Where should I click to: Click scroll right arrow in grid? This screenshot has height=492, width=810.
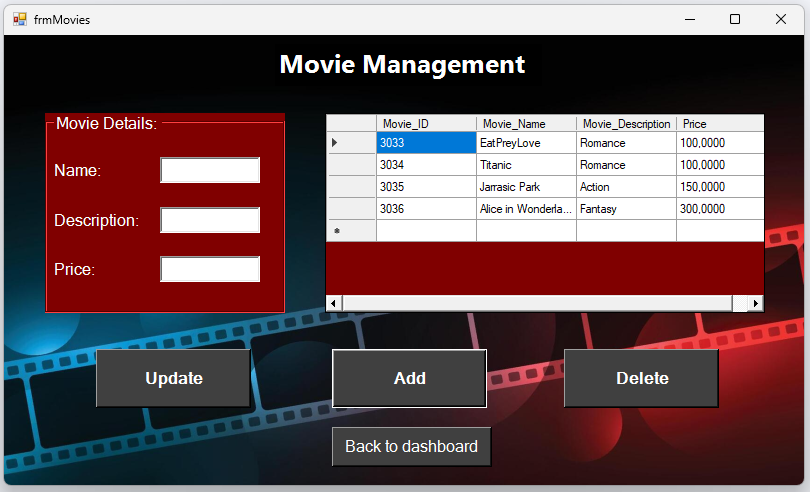[x=755, y=303]
